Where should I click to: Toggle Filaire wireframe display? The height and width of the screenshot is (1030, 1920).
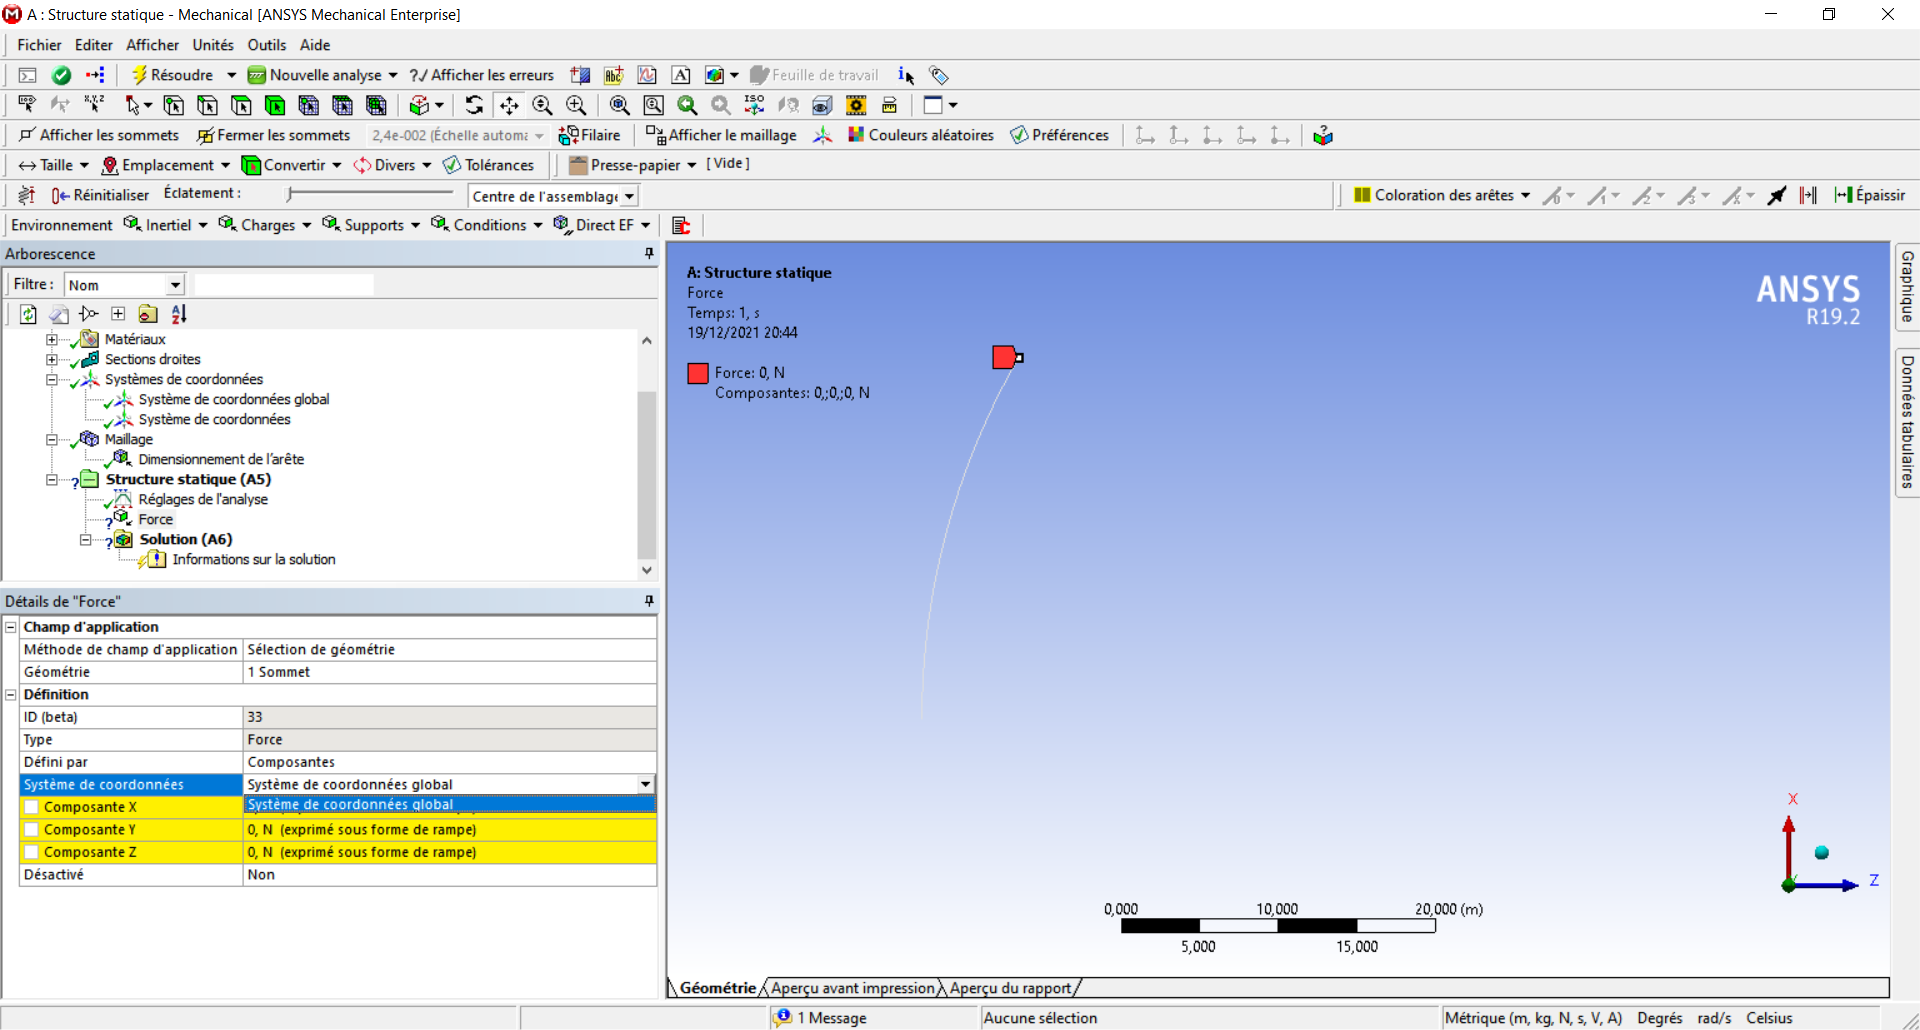(589, 135)
